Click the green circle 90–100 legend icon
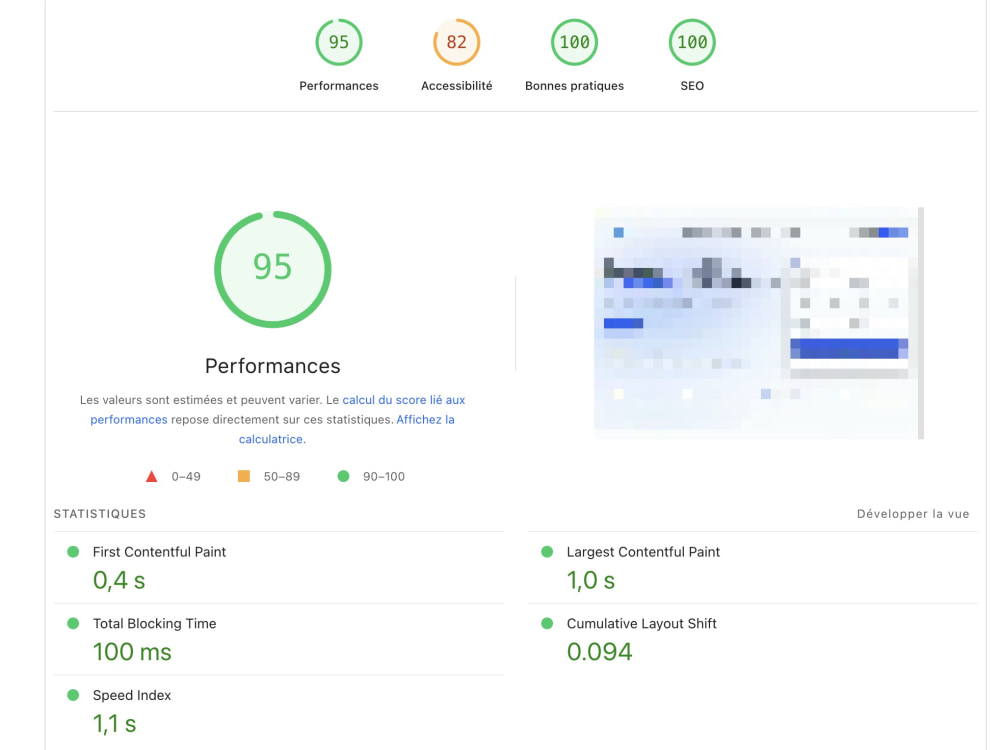Image resolution: width=1000 pixels, height=750 pixels. pos(343,476)
